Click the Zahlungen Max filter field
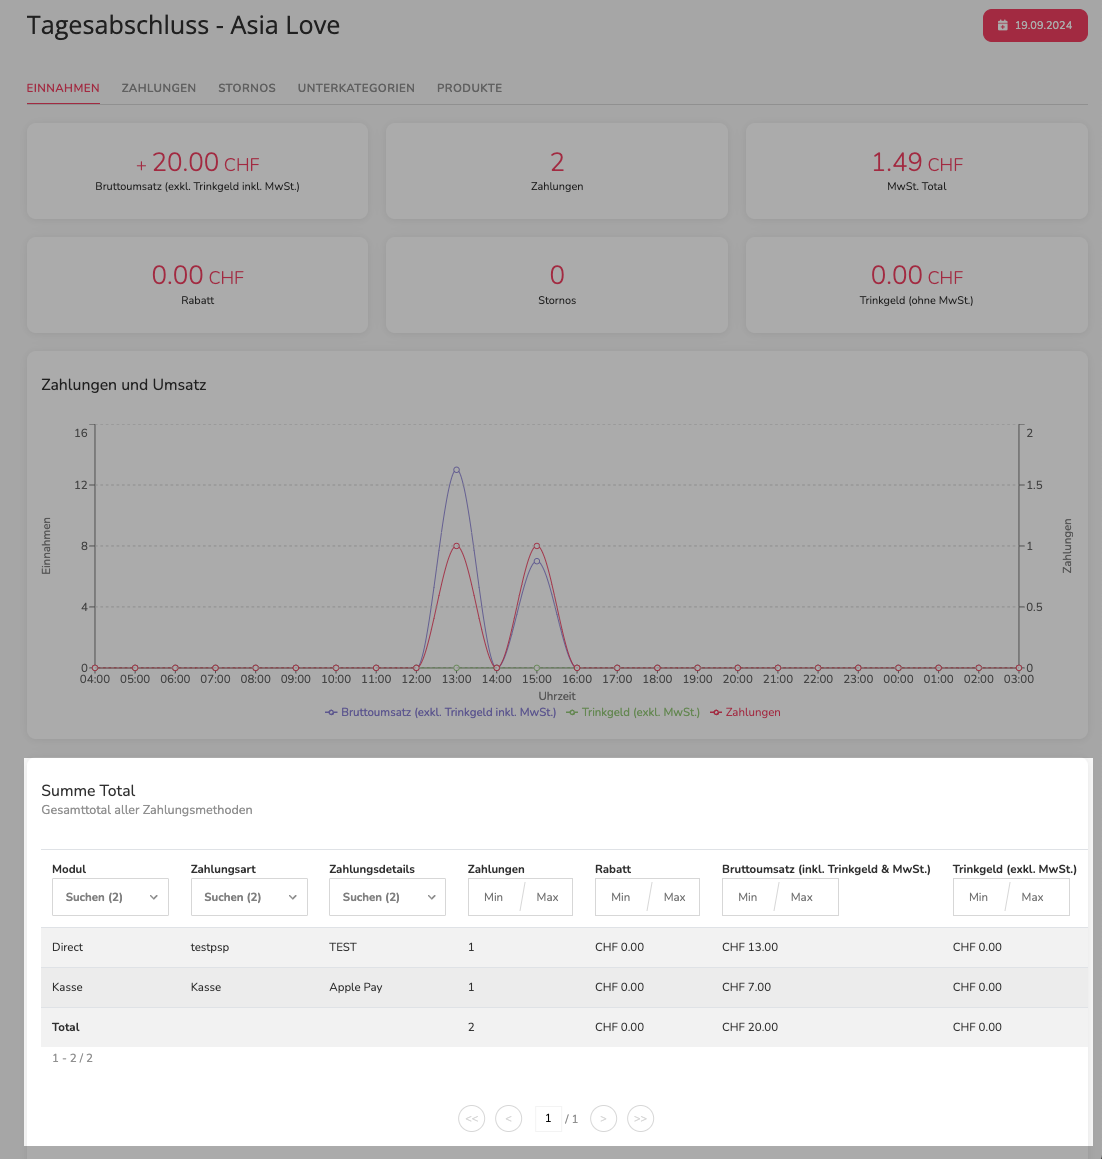 click(548, 897)
